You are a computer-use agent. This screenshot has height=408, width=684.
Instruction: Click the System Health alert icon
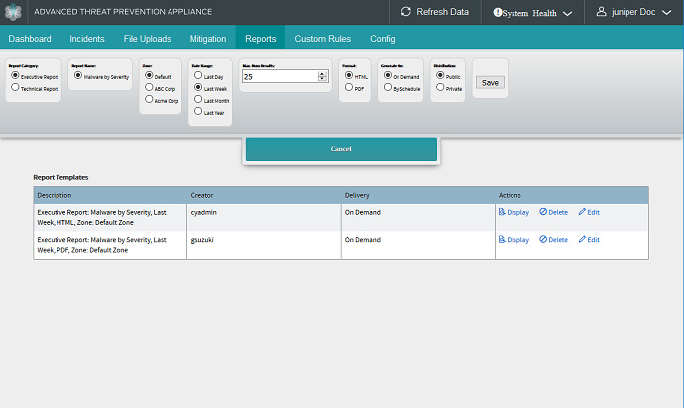tap(498, 13)
